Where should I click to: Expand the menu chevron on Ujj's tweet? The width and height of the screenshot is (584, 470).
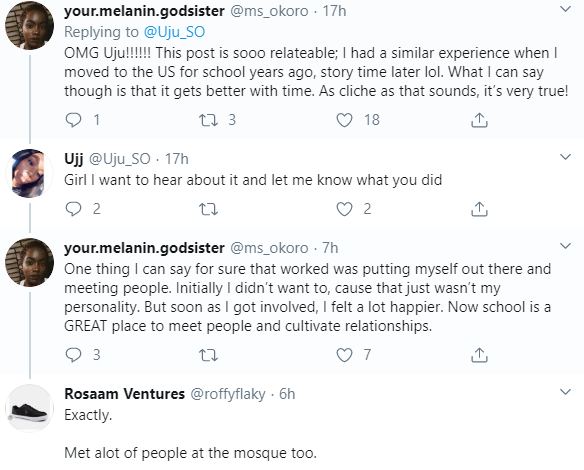point(565,157)
